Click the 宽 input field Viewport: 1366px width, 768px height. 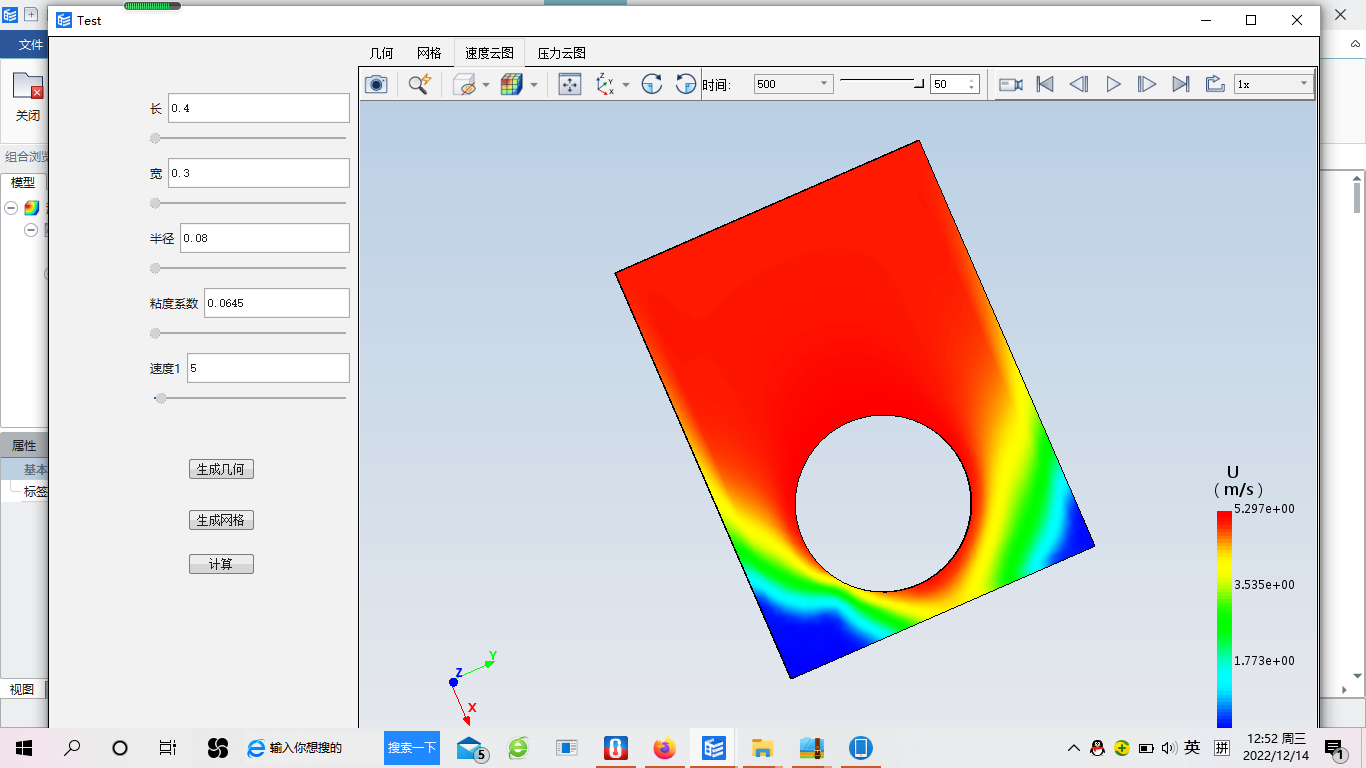click(259, 173)
